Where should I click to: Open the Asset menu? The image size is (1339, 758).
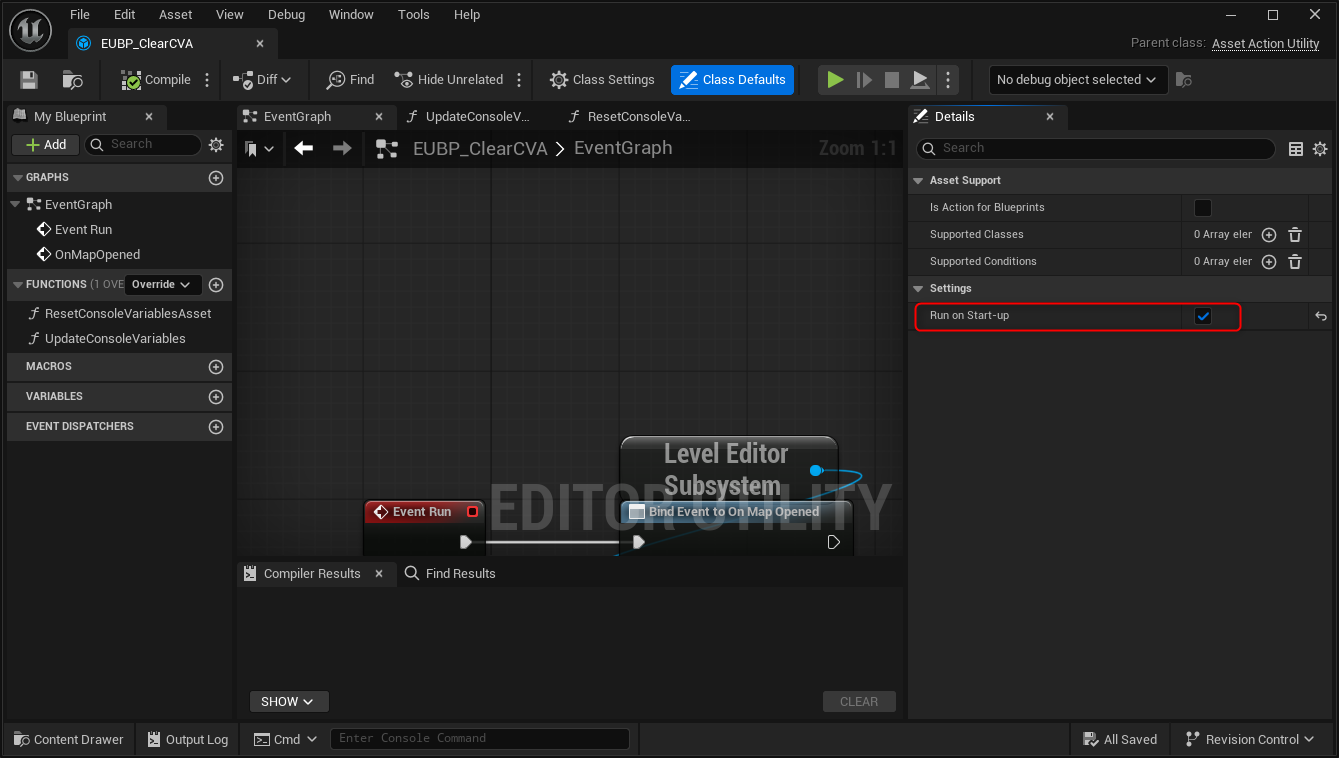[x=176, y=15]
